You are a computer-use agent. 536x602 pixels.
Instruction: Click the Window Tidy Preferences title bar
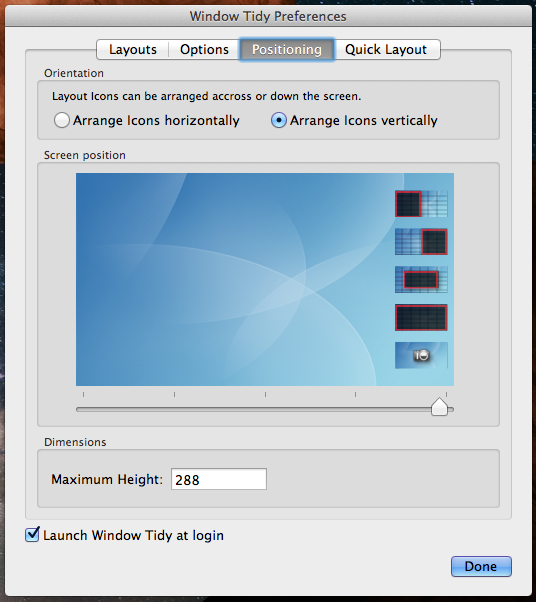[x=268, y=17]
